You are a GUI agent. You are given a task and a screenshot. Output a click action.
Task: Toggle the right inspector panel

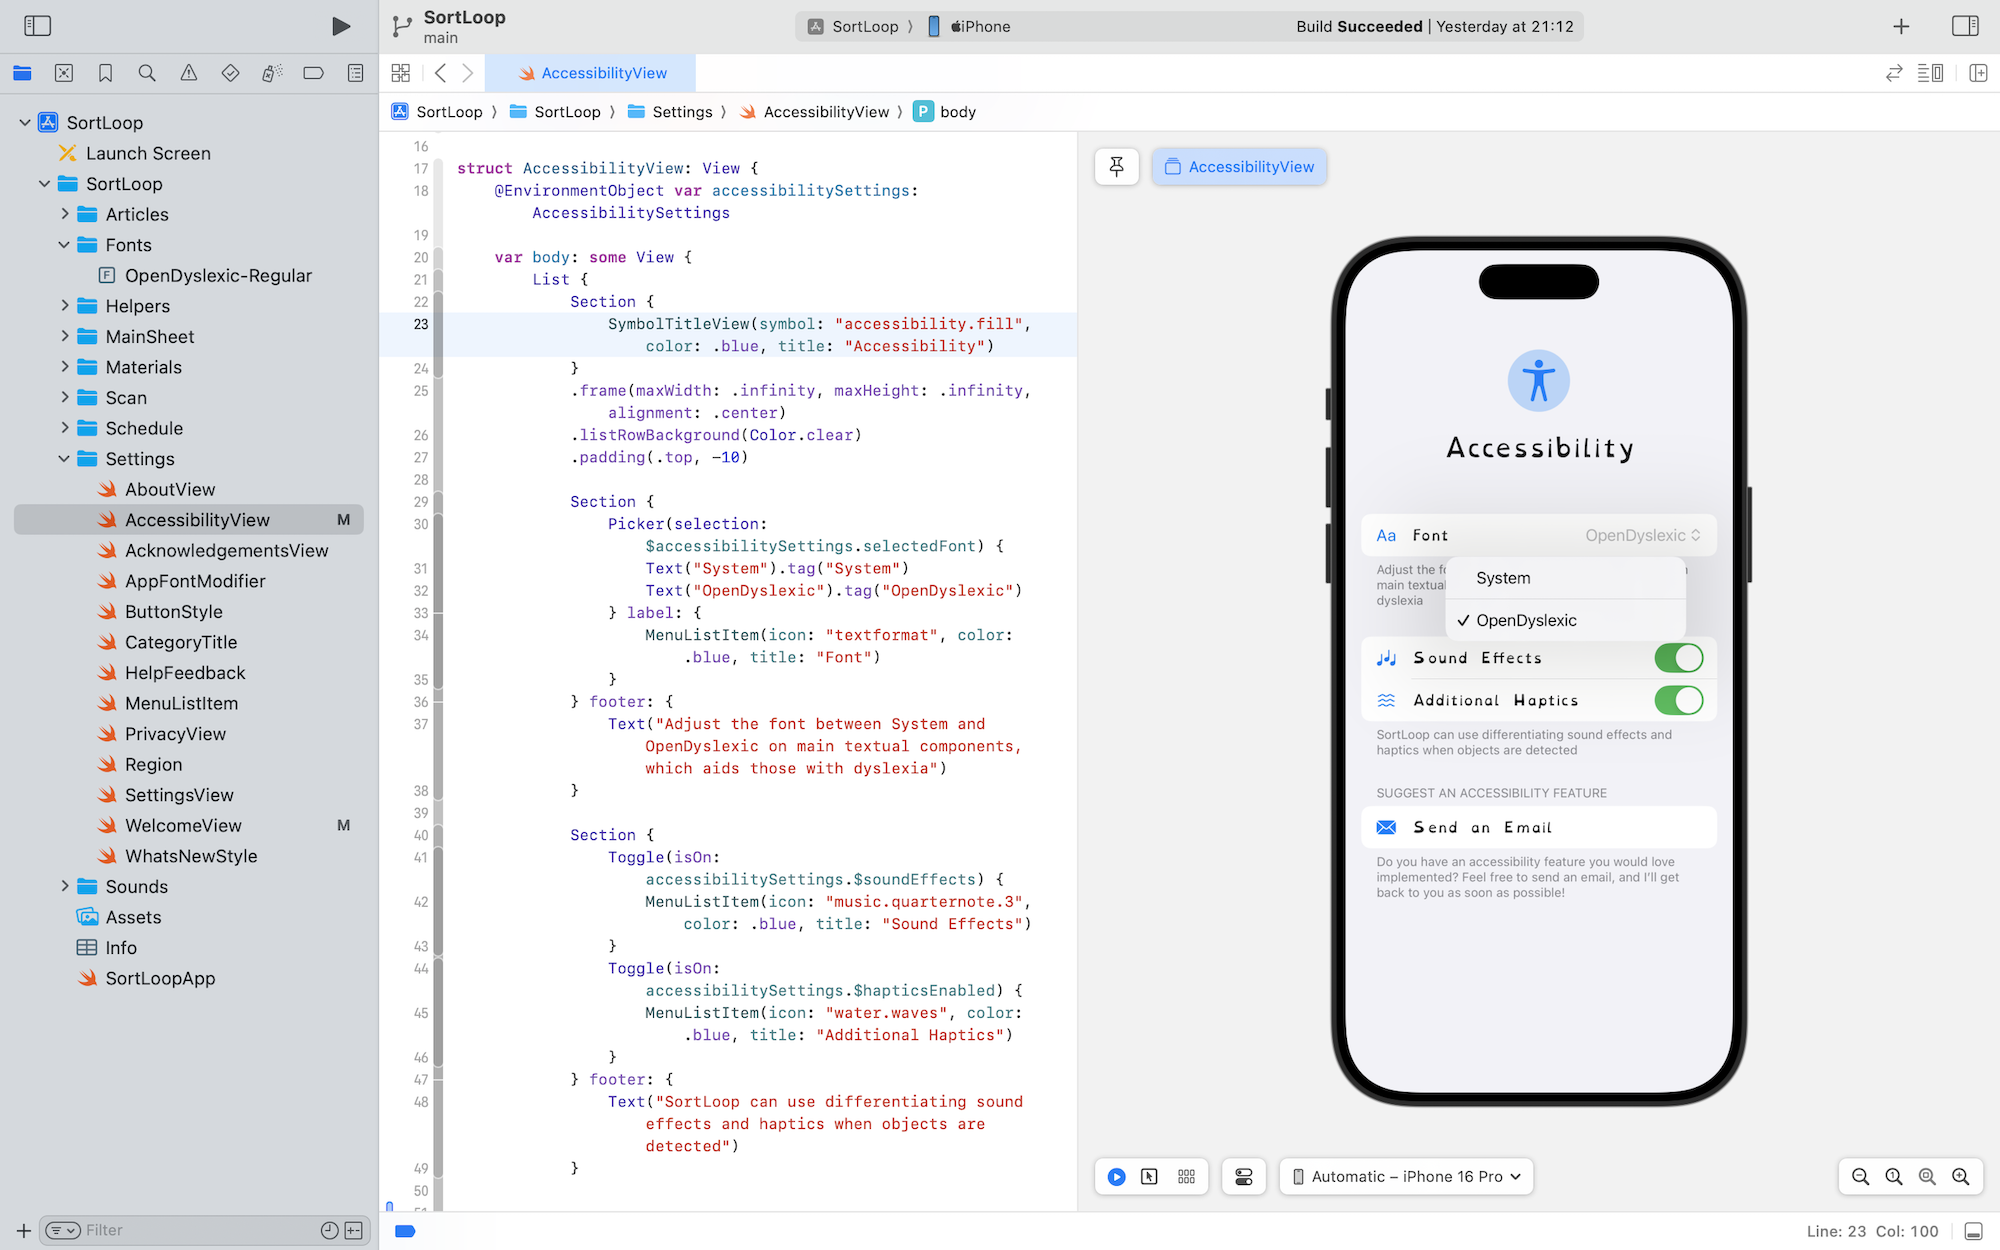pos(1965,26)
